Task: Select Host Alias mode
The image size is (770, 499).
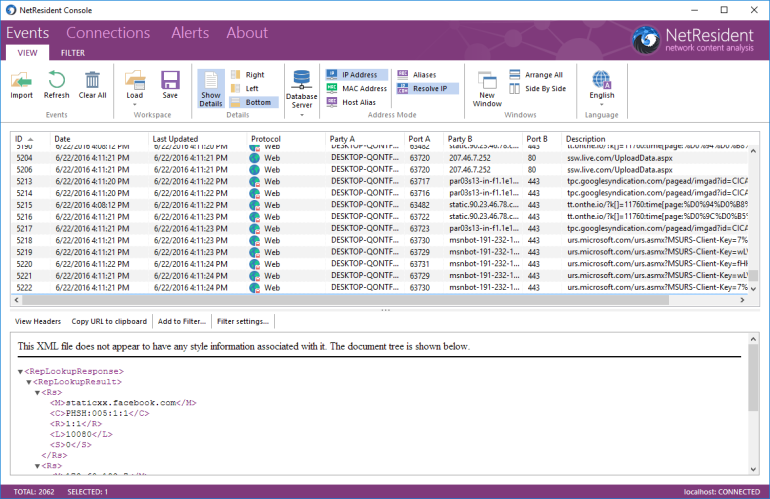Action: [x=351, y=102]
